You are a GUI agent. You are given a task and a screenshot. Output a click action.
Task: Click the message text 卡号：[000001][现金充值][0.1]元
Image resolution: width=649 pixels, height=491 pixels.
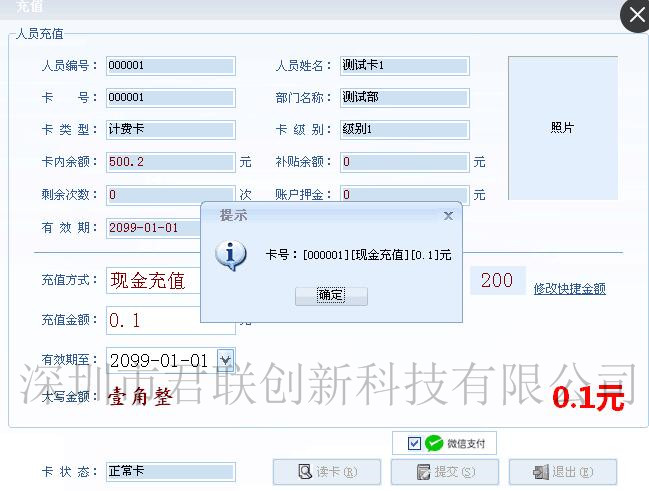pos(358,255)
